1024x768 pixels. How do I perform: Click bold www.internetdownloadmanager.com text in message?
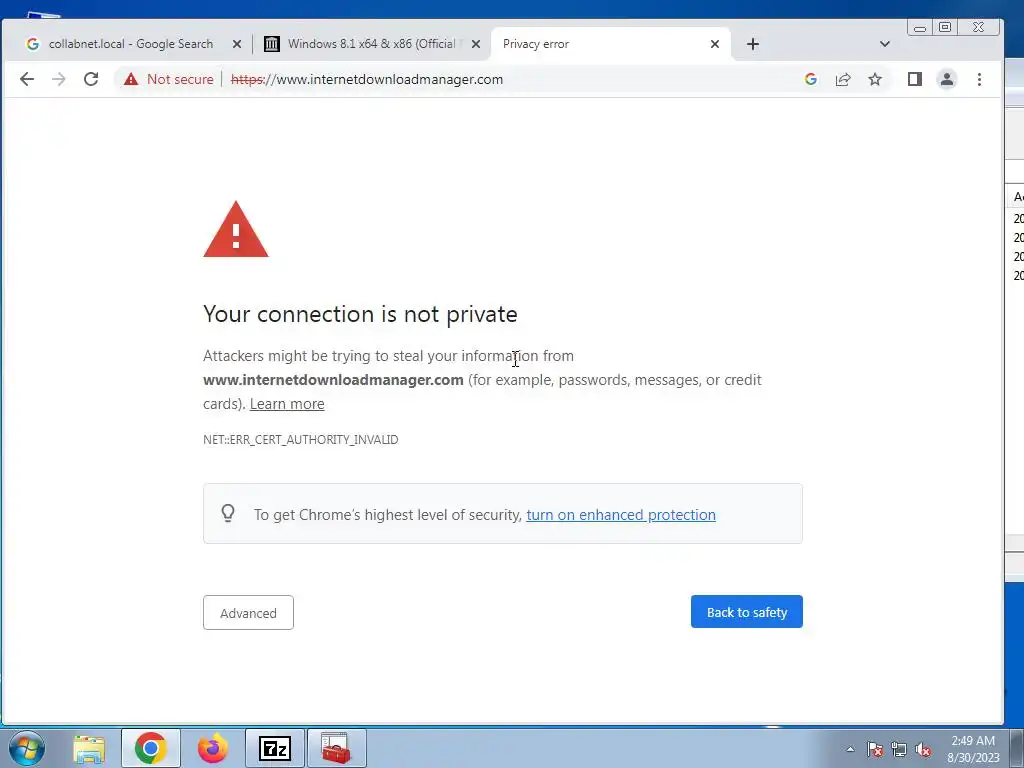coord(333,379)
